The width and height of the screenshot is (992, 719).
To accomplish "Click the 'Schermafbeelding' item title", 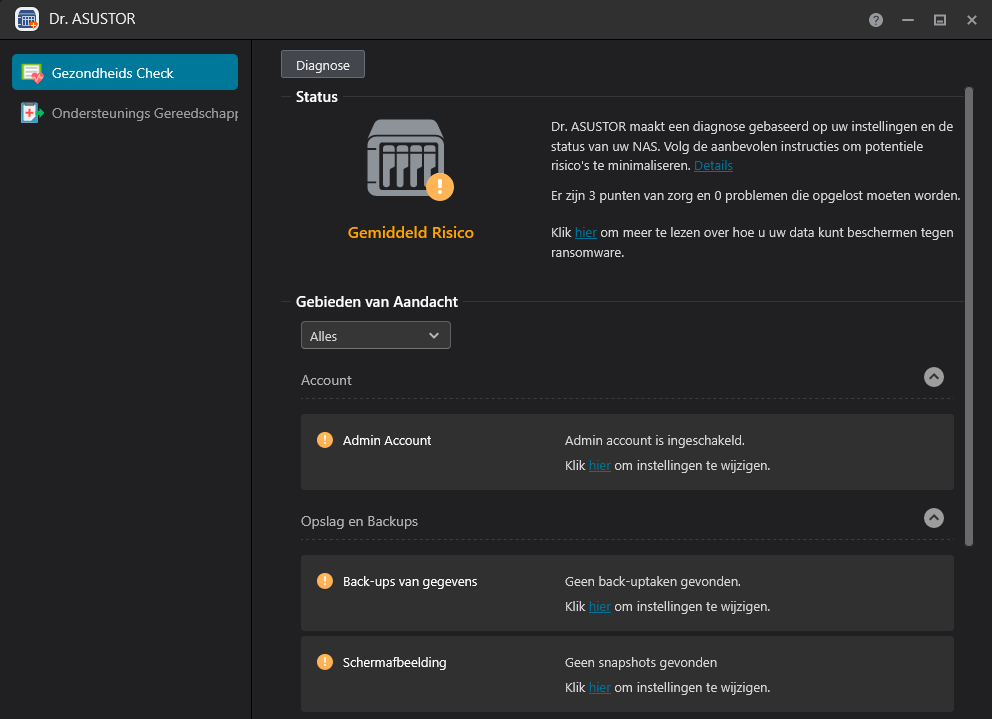I will click(x=394, y=663).
